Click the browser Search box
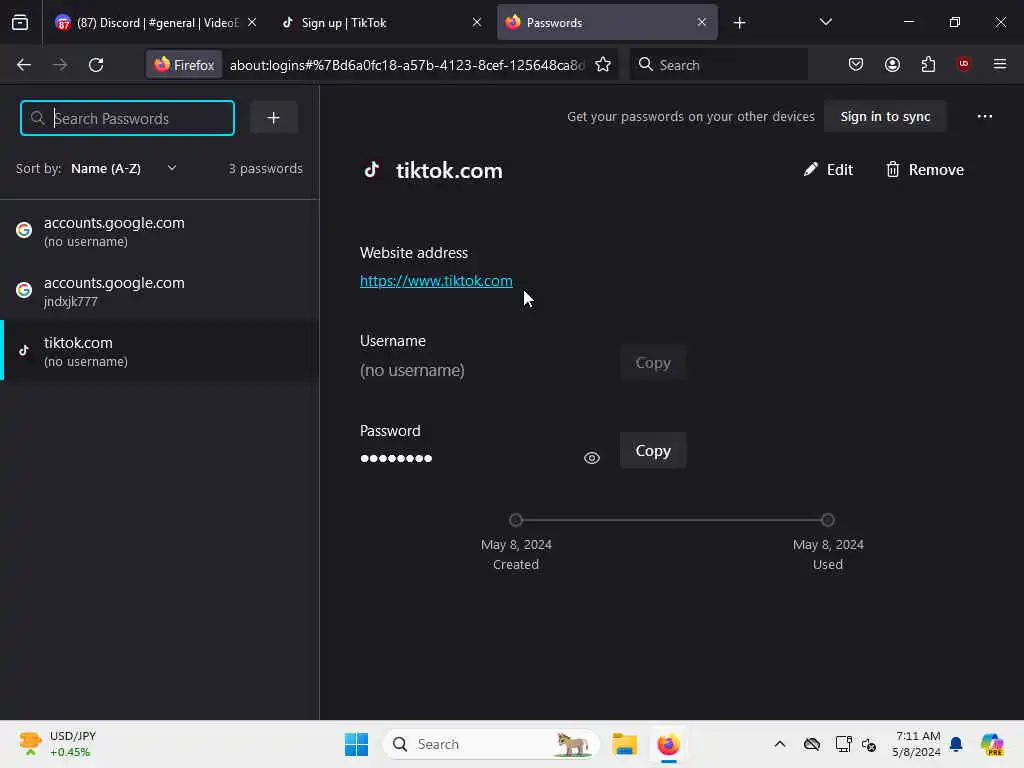The height and width of the screenshot is (768, 1024). (x=718, y=65)
